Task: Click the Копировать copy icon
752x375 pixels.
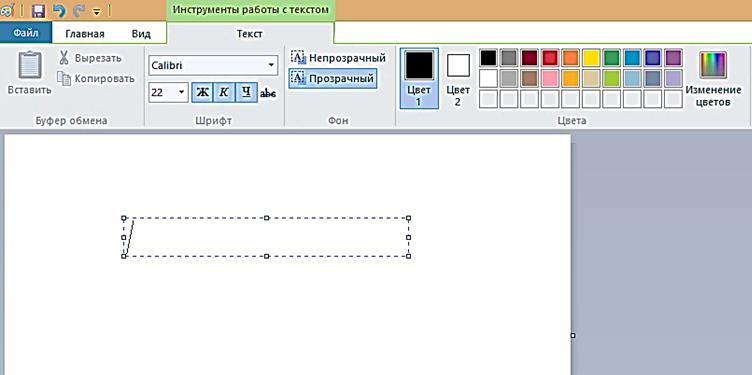Action: pyautogui.click(x=64, y=78)
